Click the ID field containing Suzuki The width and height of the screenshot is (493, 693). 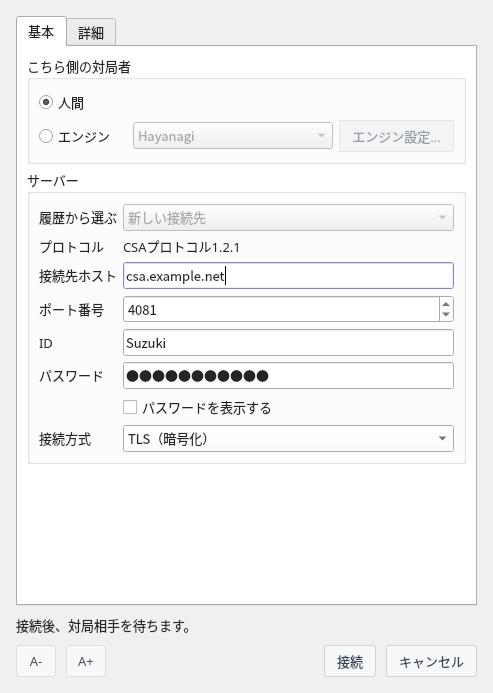pos(288,343)
